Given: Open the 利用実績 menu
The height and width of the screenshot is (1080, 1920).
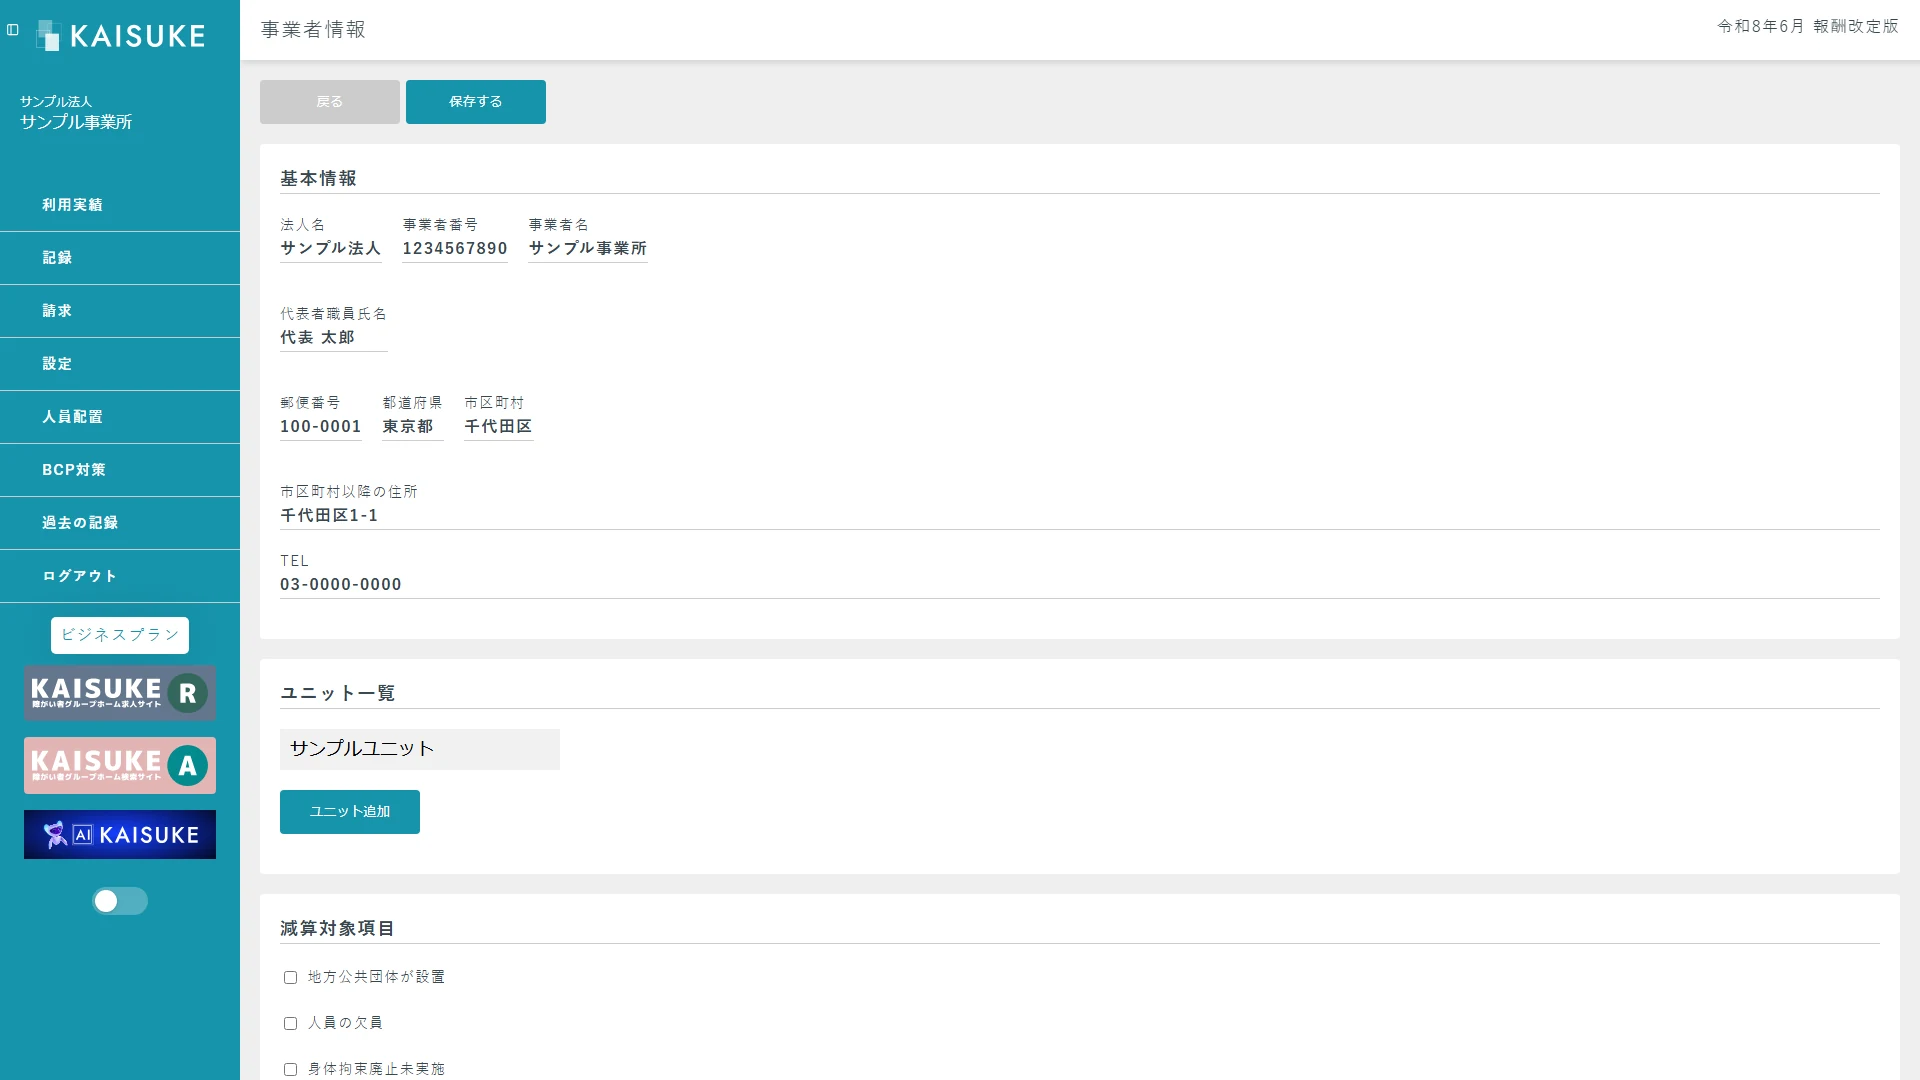Looking at the screenshot, I should click(x=120, y=205).
